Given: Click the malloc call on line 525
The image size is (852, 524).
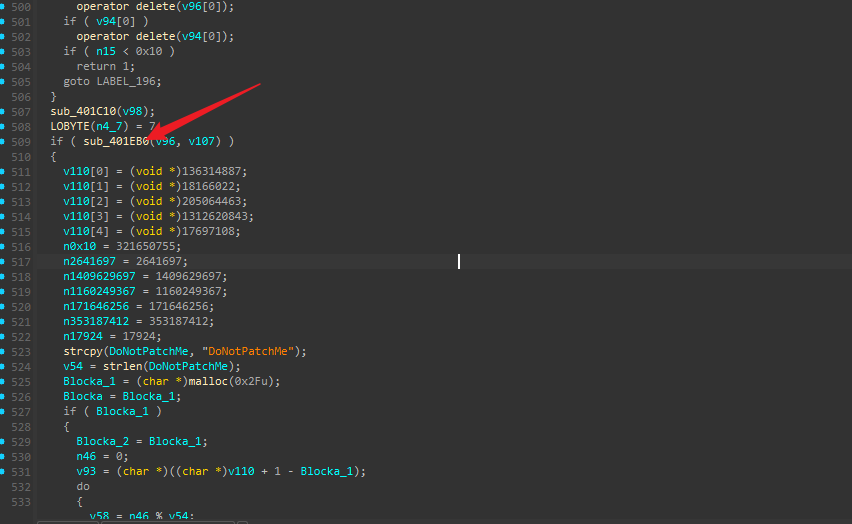Looking at the screenshot, I should point(208,382).
